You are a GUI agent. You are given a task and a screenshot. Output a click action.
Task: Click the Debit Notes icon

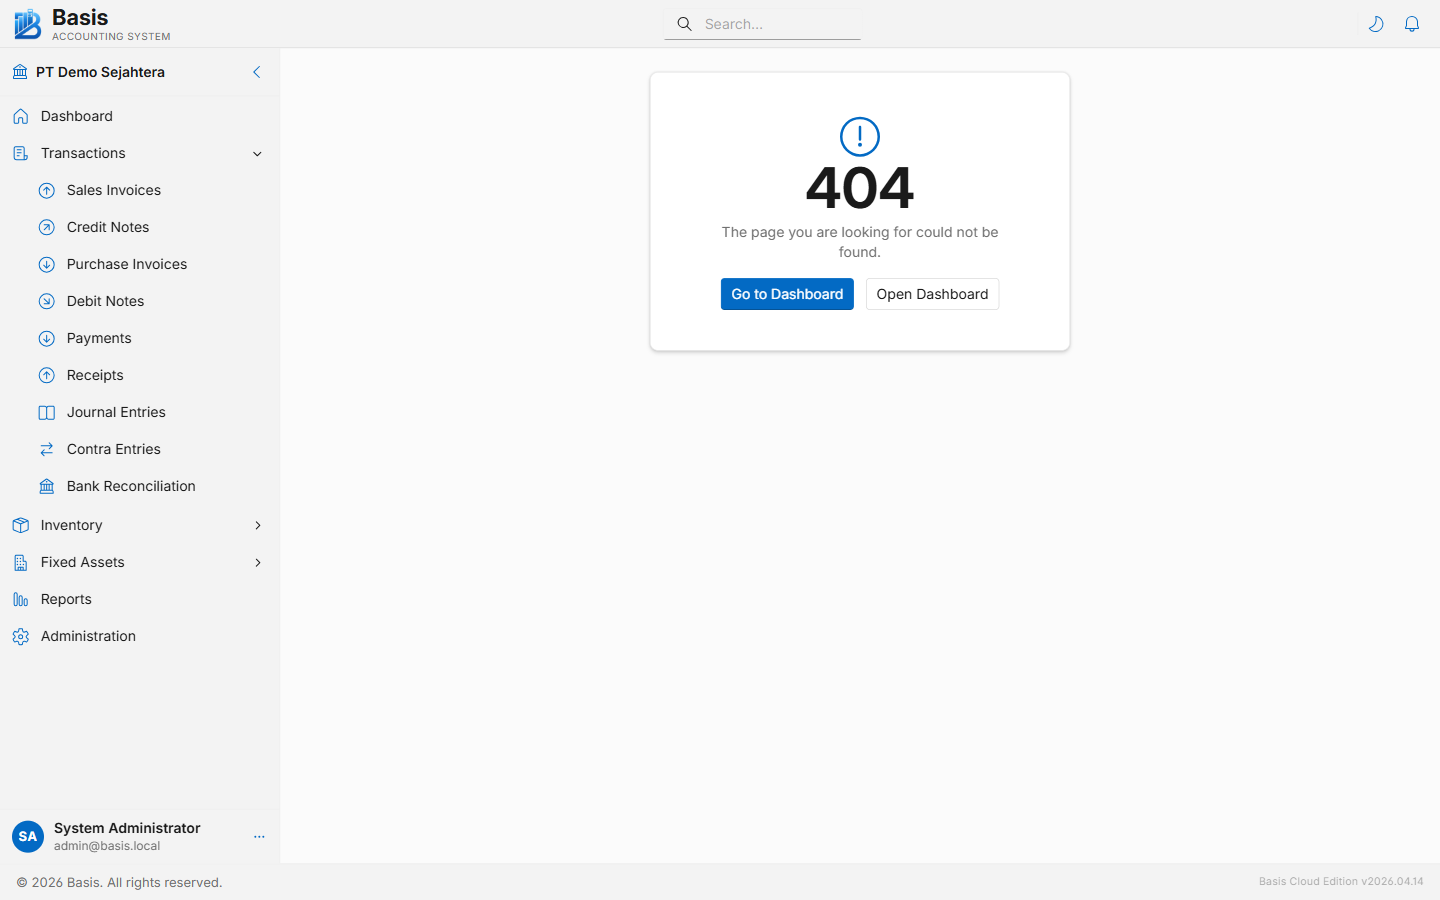(x=47, y=302)
